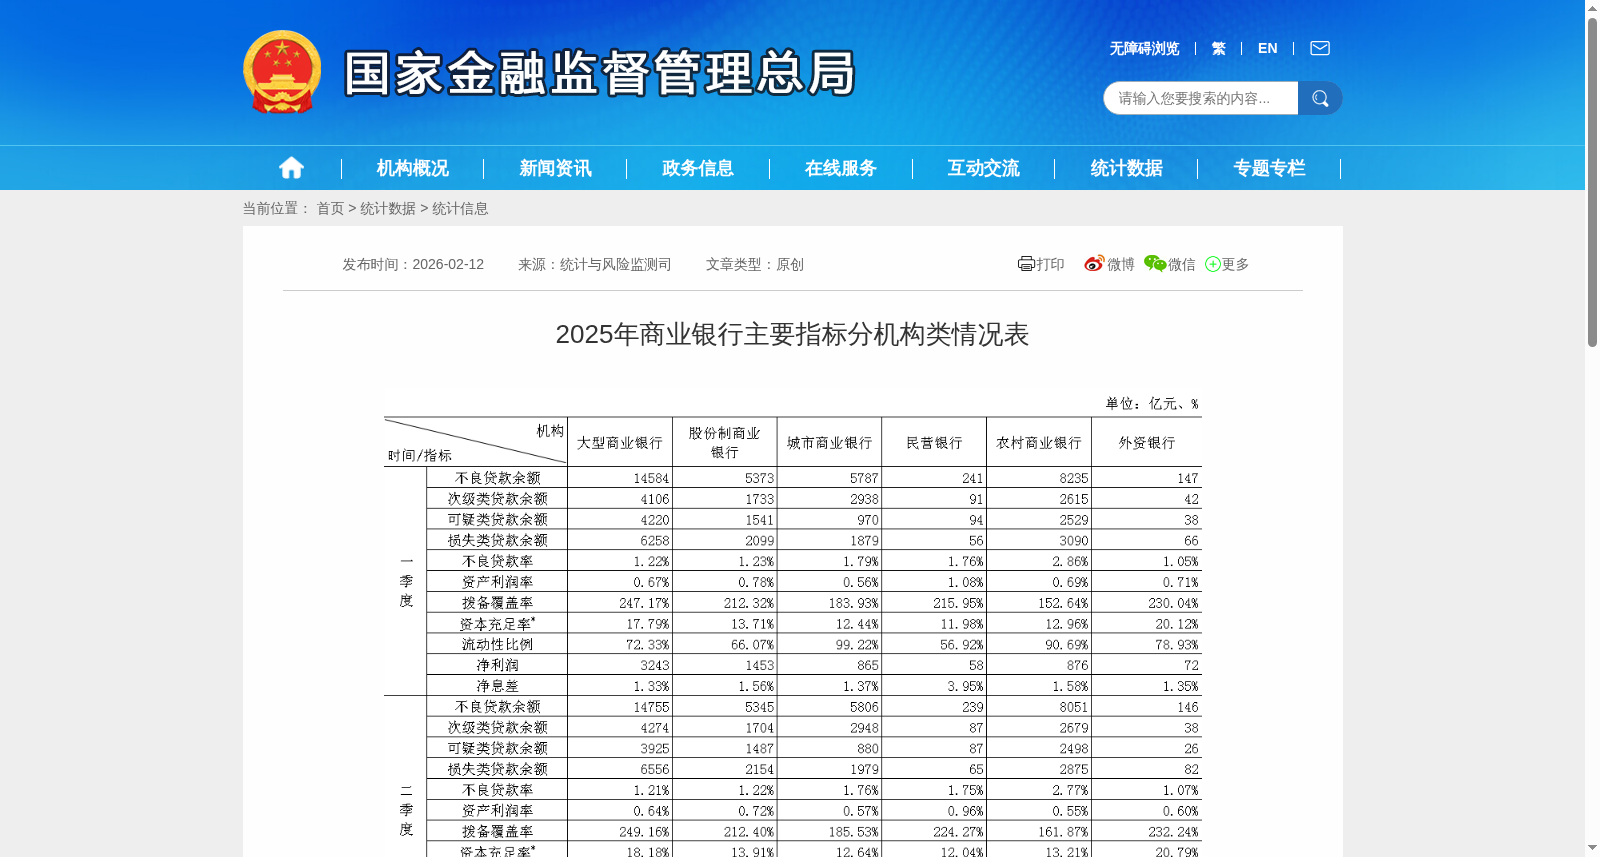
Task: Open 互动交流 menu
Action: tap(984, 168)
